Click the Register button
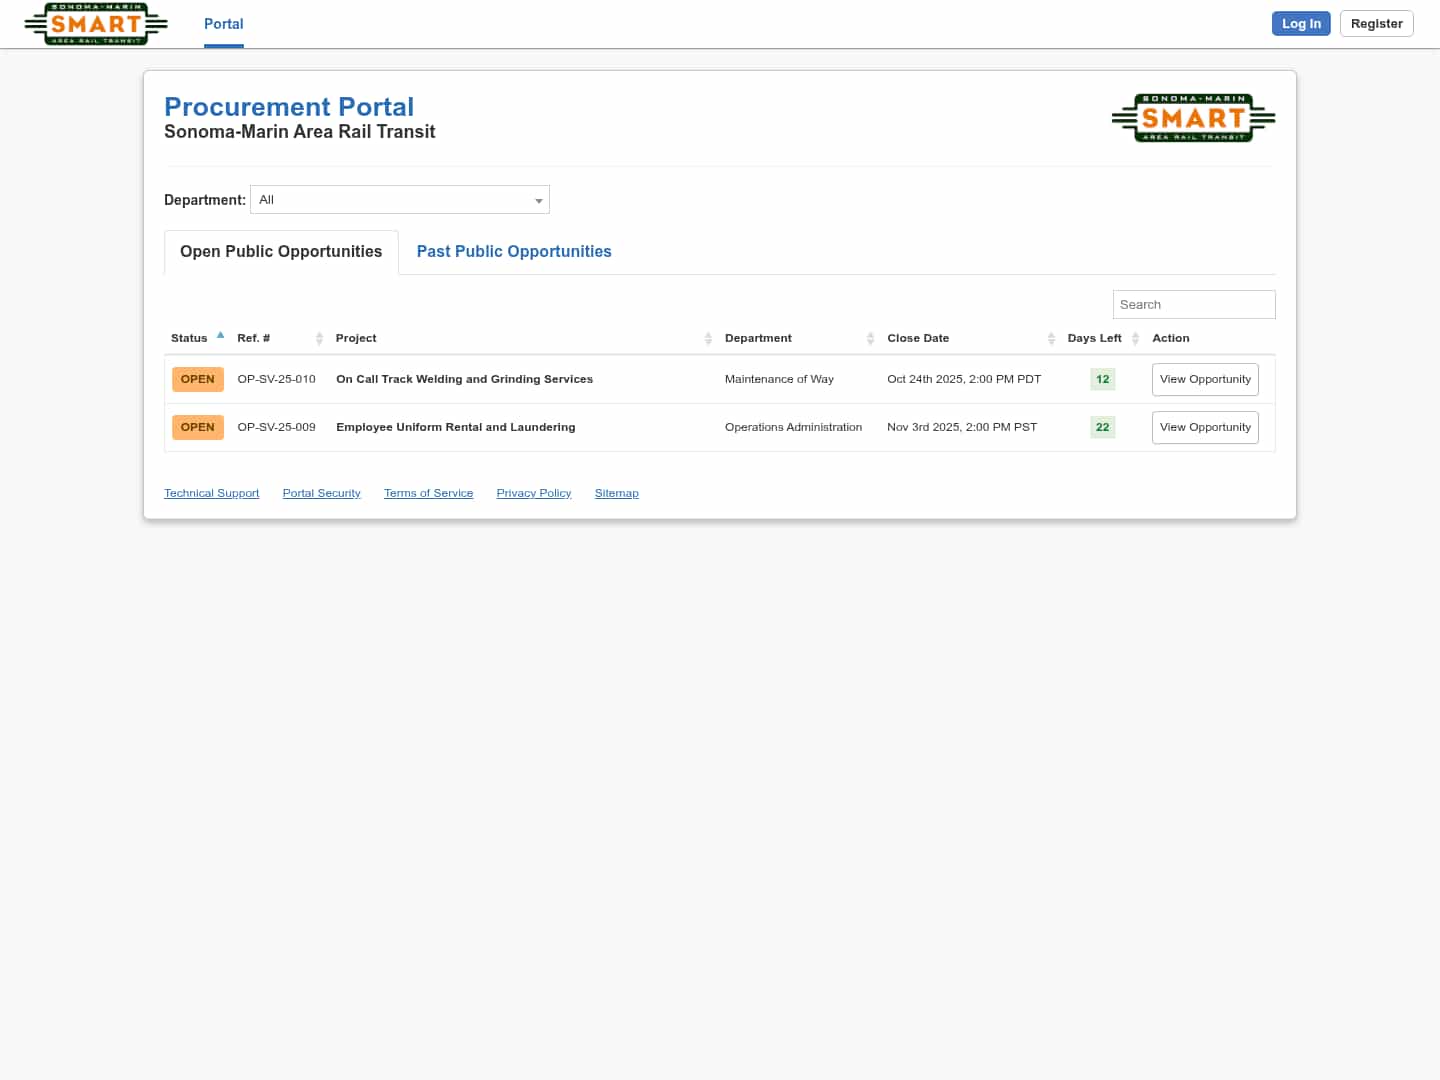 [1376, 24]
